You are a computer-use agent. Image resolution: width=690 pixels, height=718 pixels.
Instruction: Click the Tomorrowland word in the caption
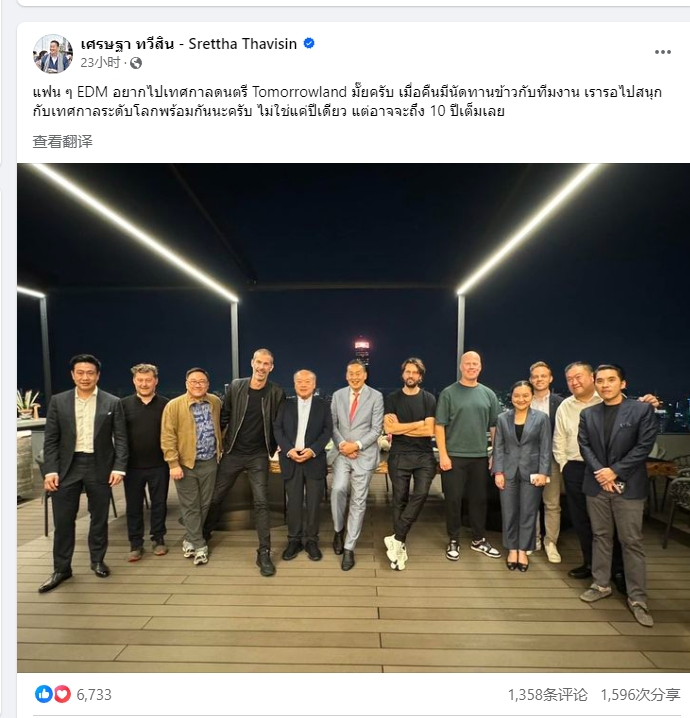299,92
